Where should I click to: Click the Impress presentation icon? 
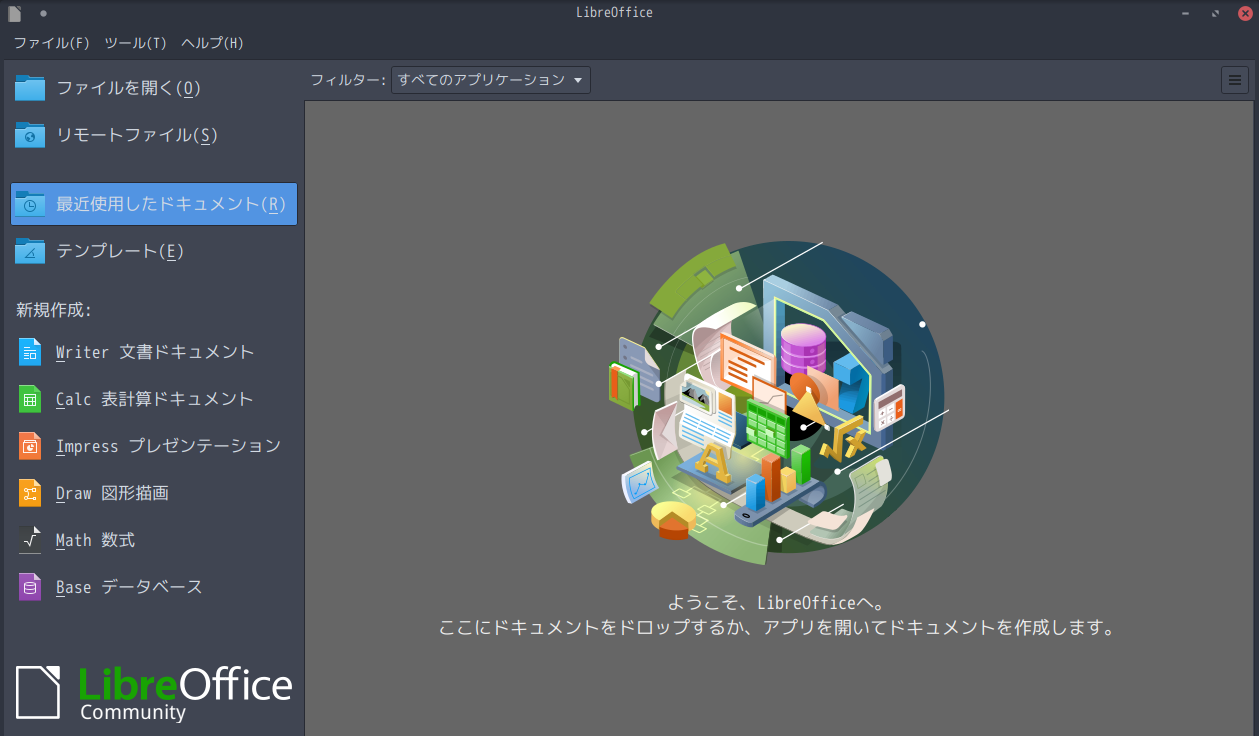pos(30,446)
